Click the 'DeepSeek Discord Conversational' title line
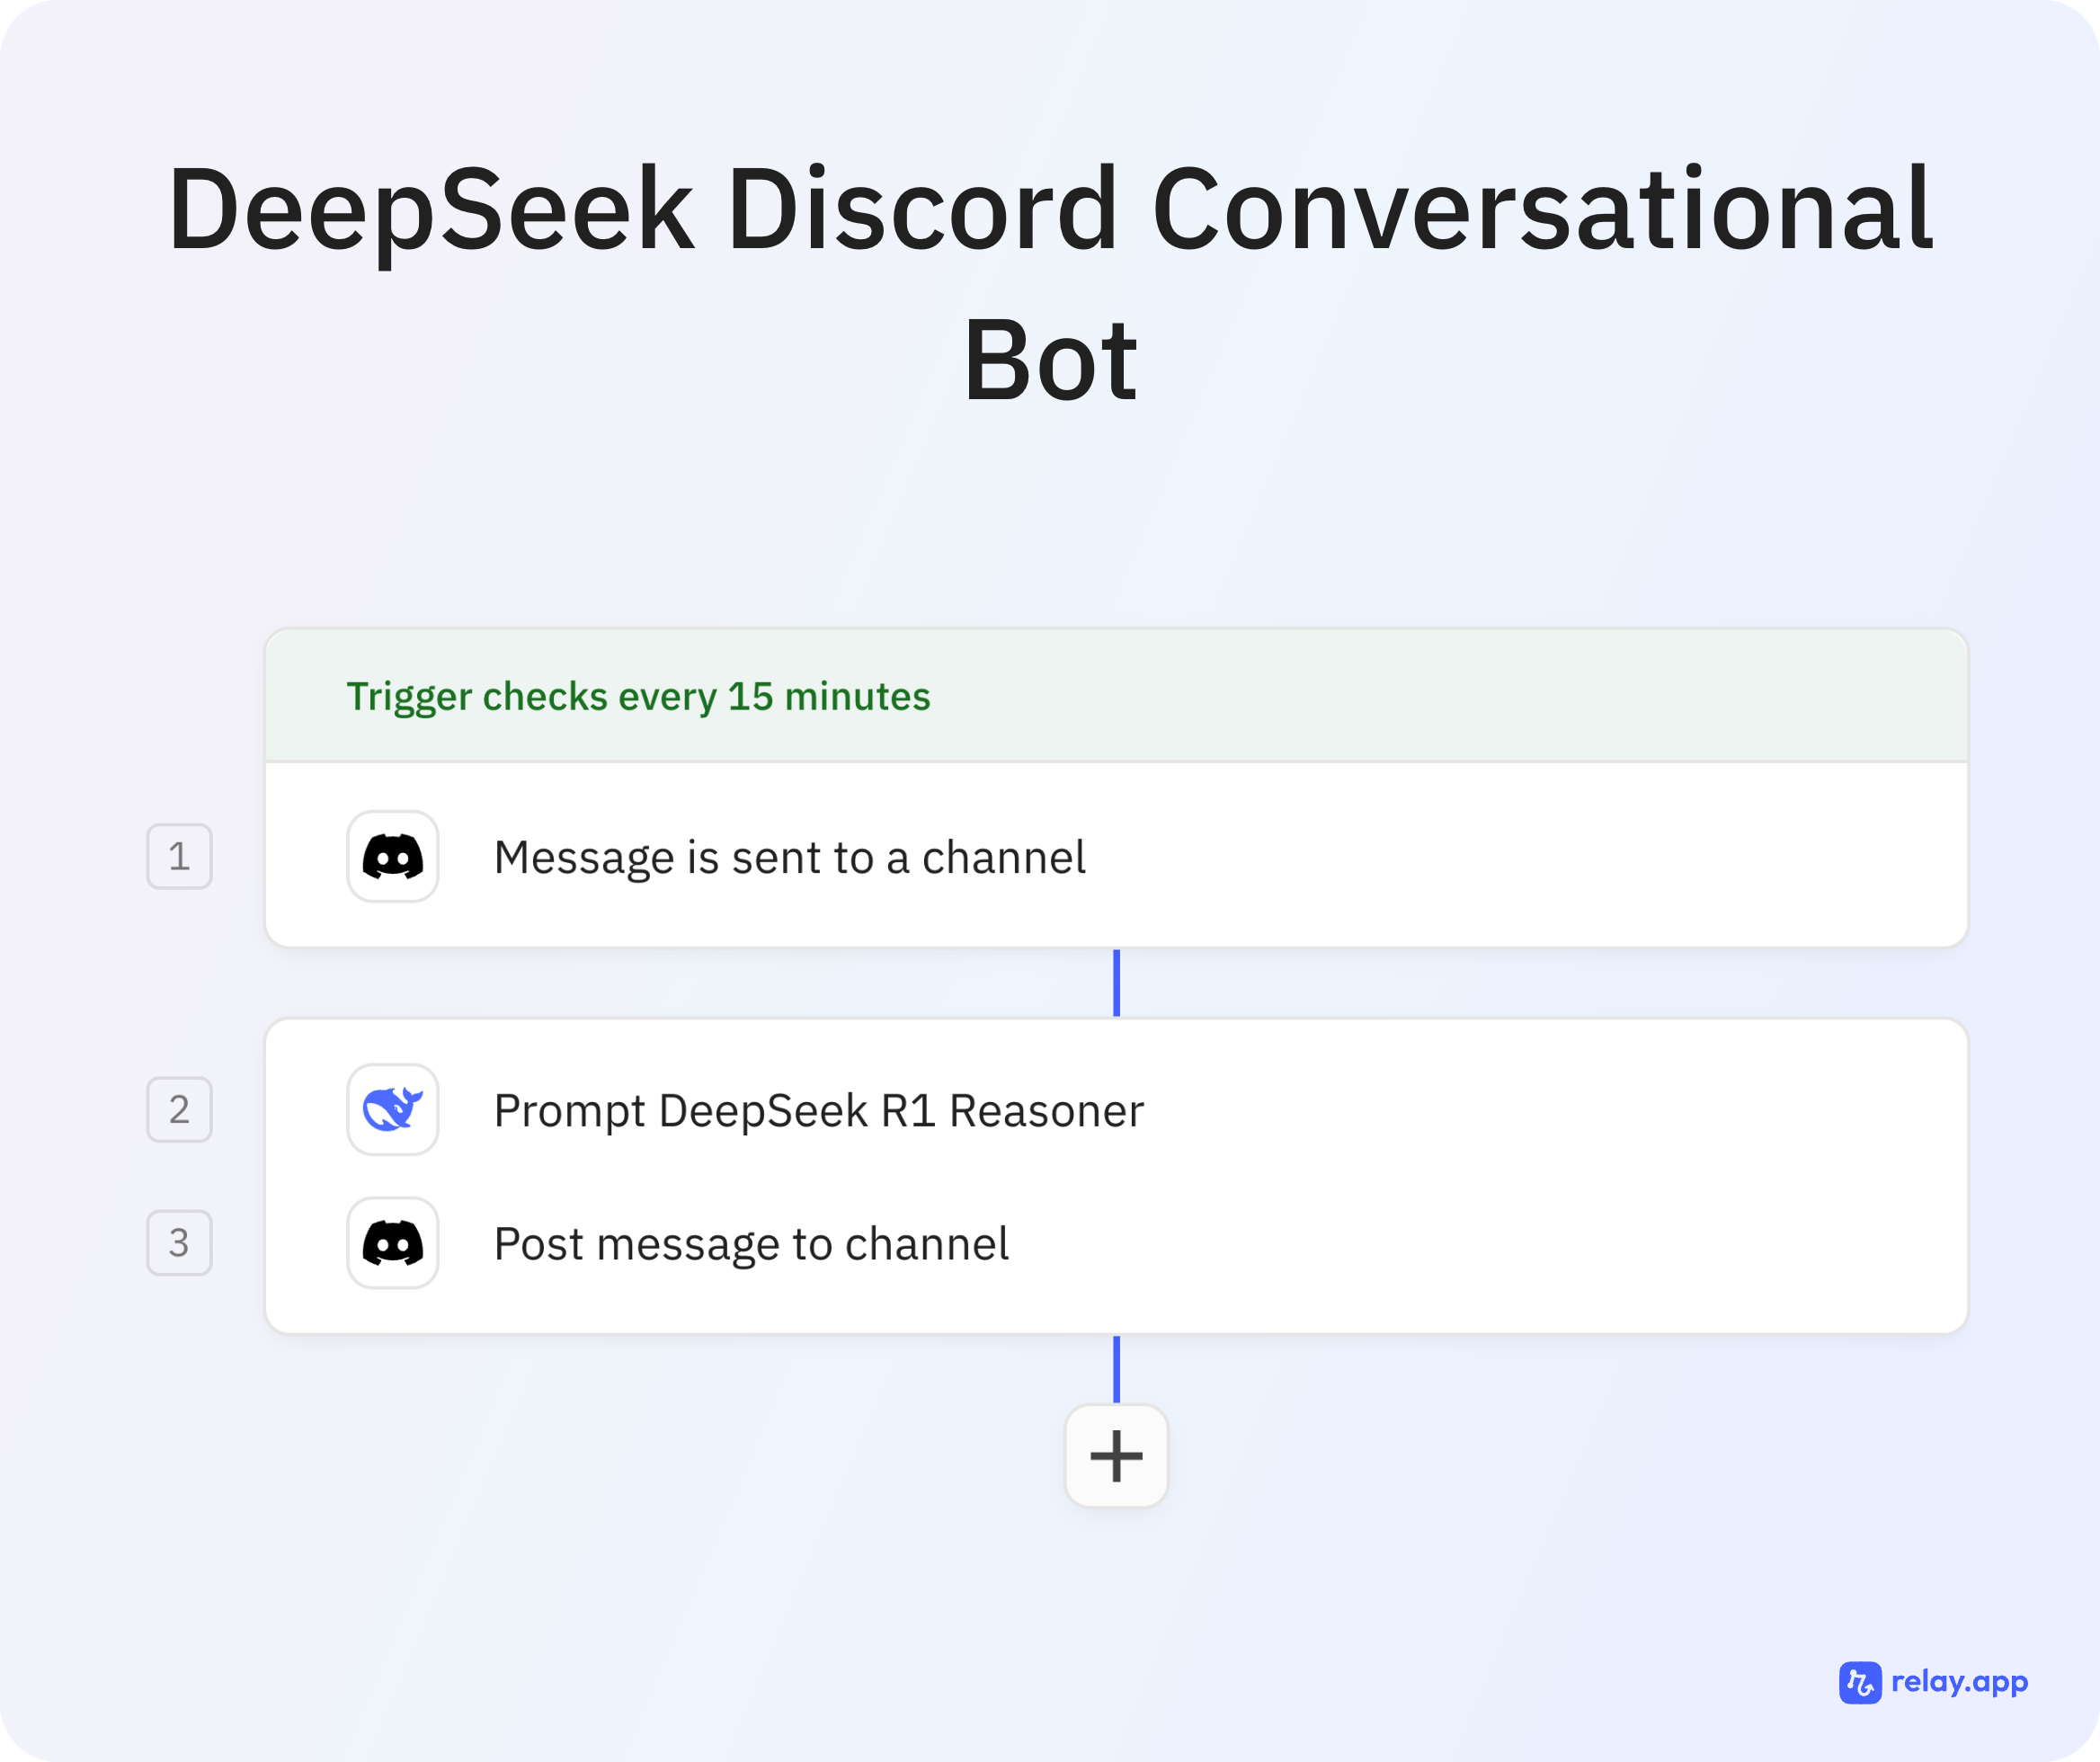Viewport: 2100px width, 1762px height. (x=1050, y=210)
